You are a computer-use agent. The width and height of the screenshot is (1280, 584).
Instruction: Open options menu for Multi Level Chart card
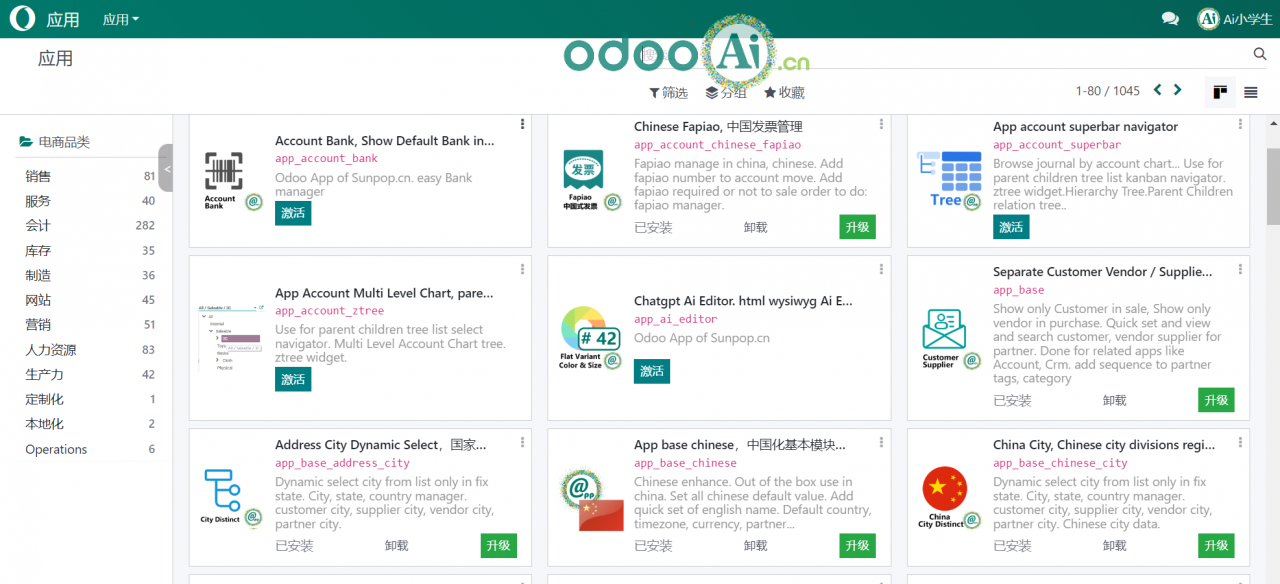click(x=522, y=269)
